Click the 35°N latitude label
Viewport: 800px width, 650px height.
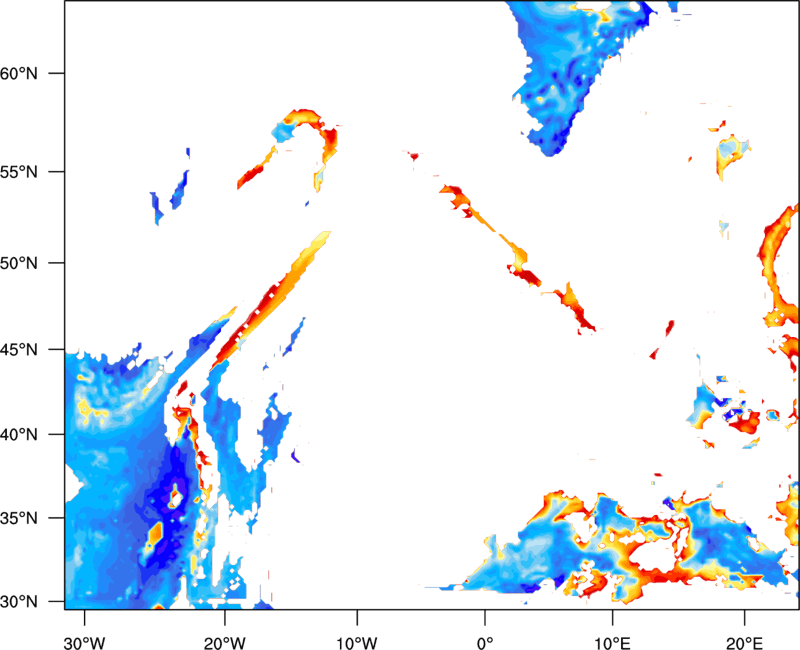pyautogui.click(x=19, y=518)
